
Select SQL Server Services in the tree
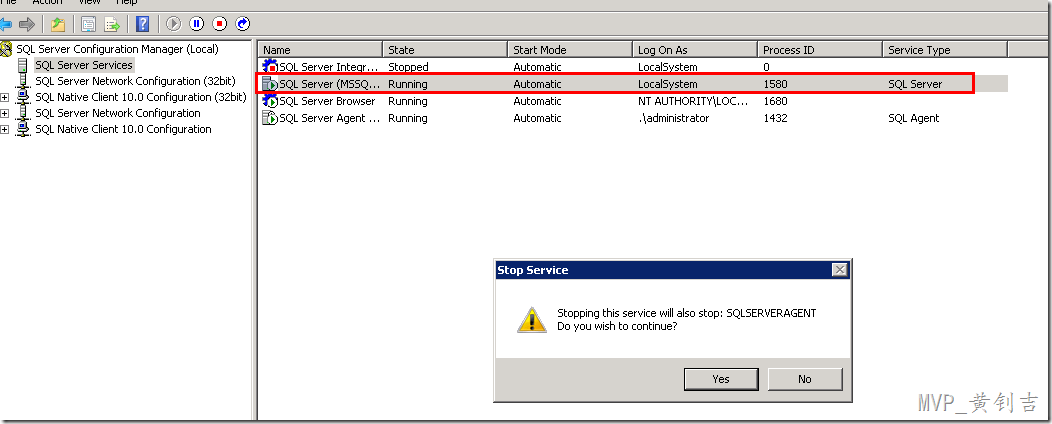point(84,65)
